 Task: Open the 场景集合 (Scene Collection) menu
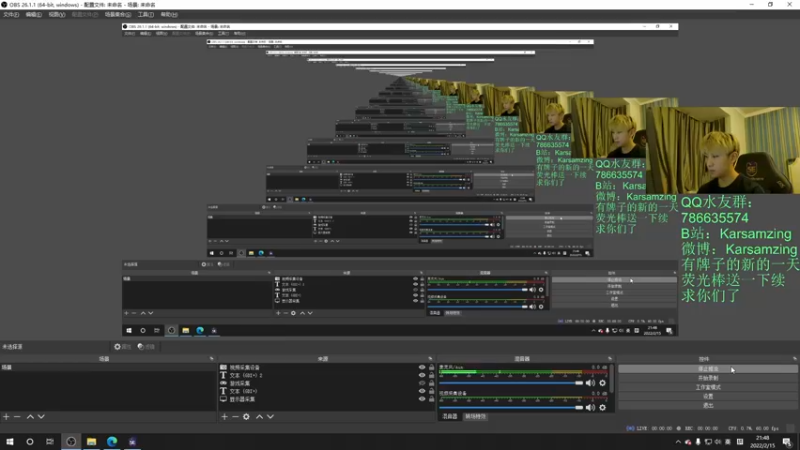pyautogui.click(x=118, y=14)
